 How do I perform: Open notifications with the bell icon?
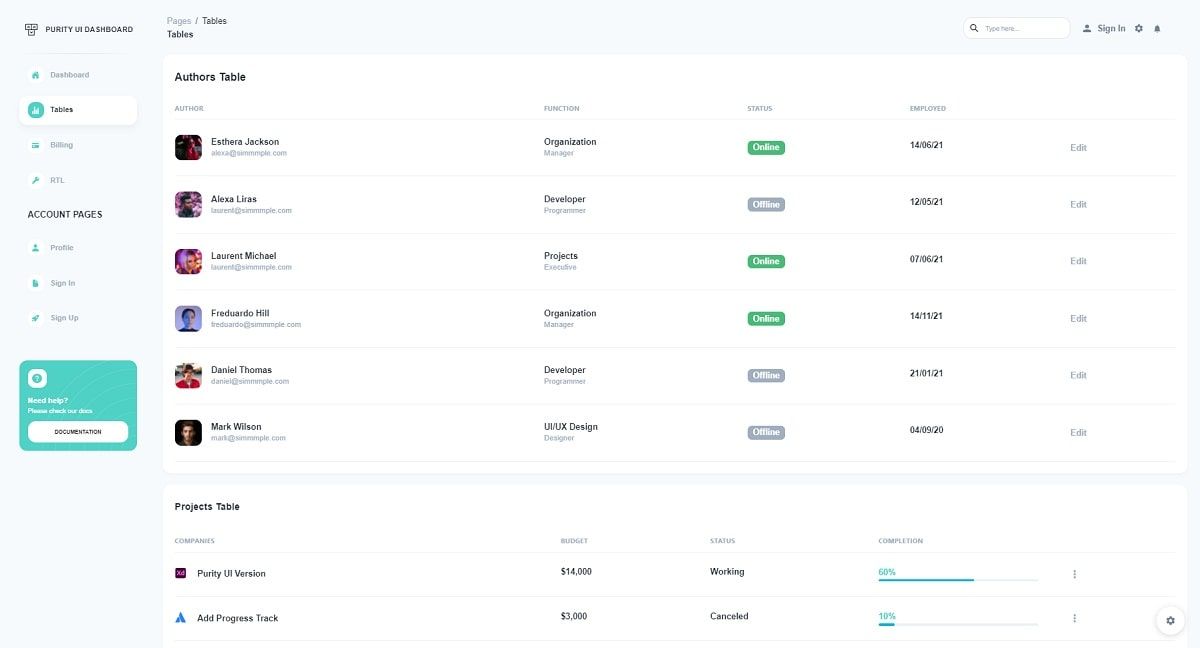click(1157, 28)
